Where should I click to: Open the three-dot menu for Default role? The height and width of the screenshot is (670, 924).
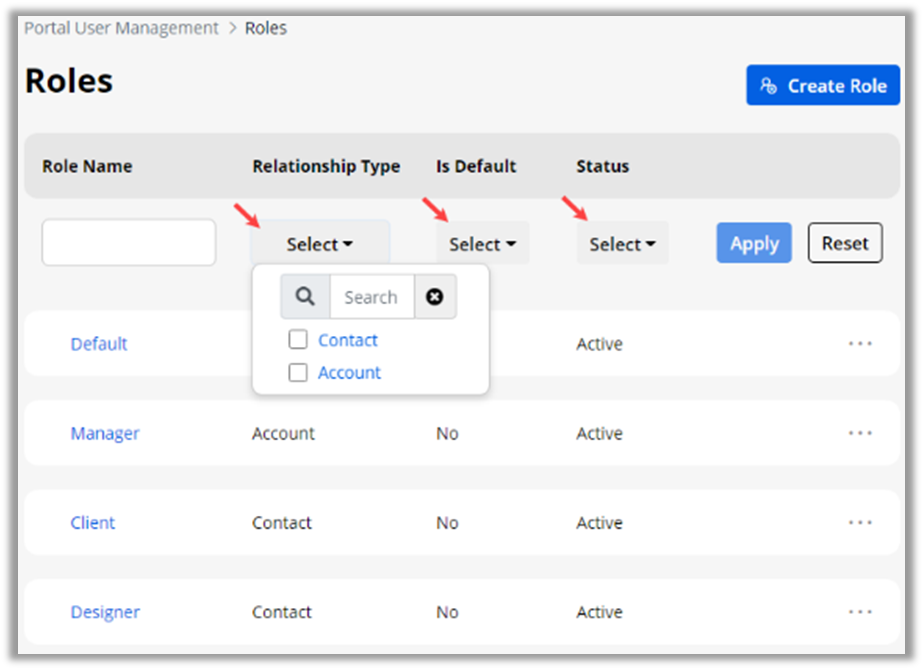pyautogui.click(x=859, y=343)
